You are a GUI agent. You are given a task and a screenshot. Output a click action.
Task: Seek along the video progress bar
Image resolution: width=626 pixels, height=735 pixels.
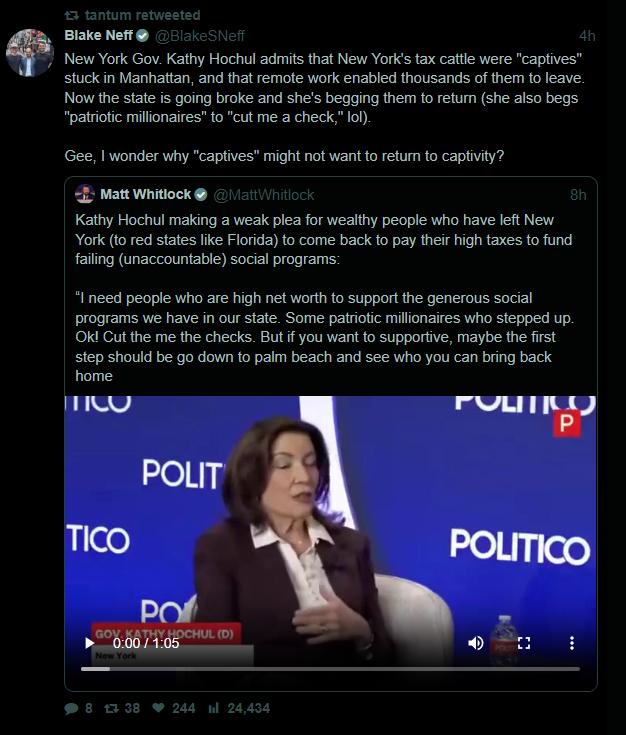(330, 669)
